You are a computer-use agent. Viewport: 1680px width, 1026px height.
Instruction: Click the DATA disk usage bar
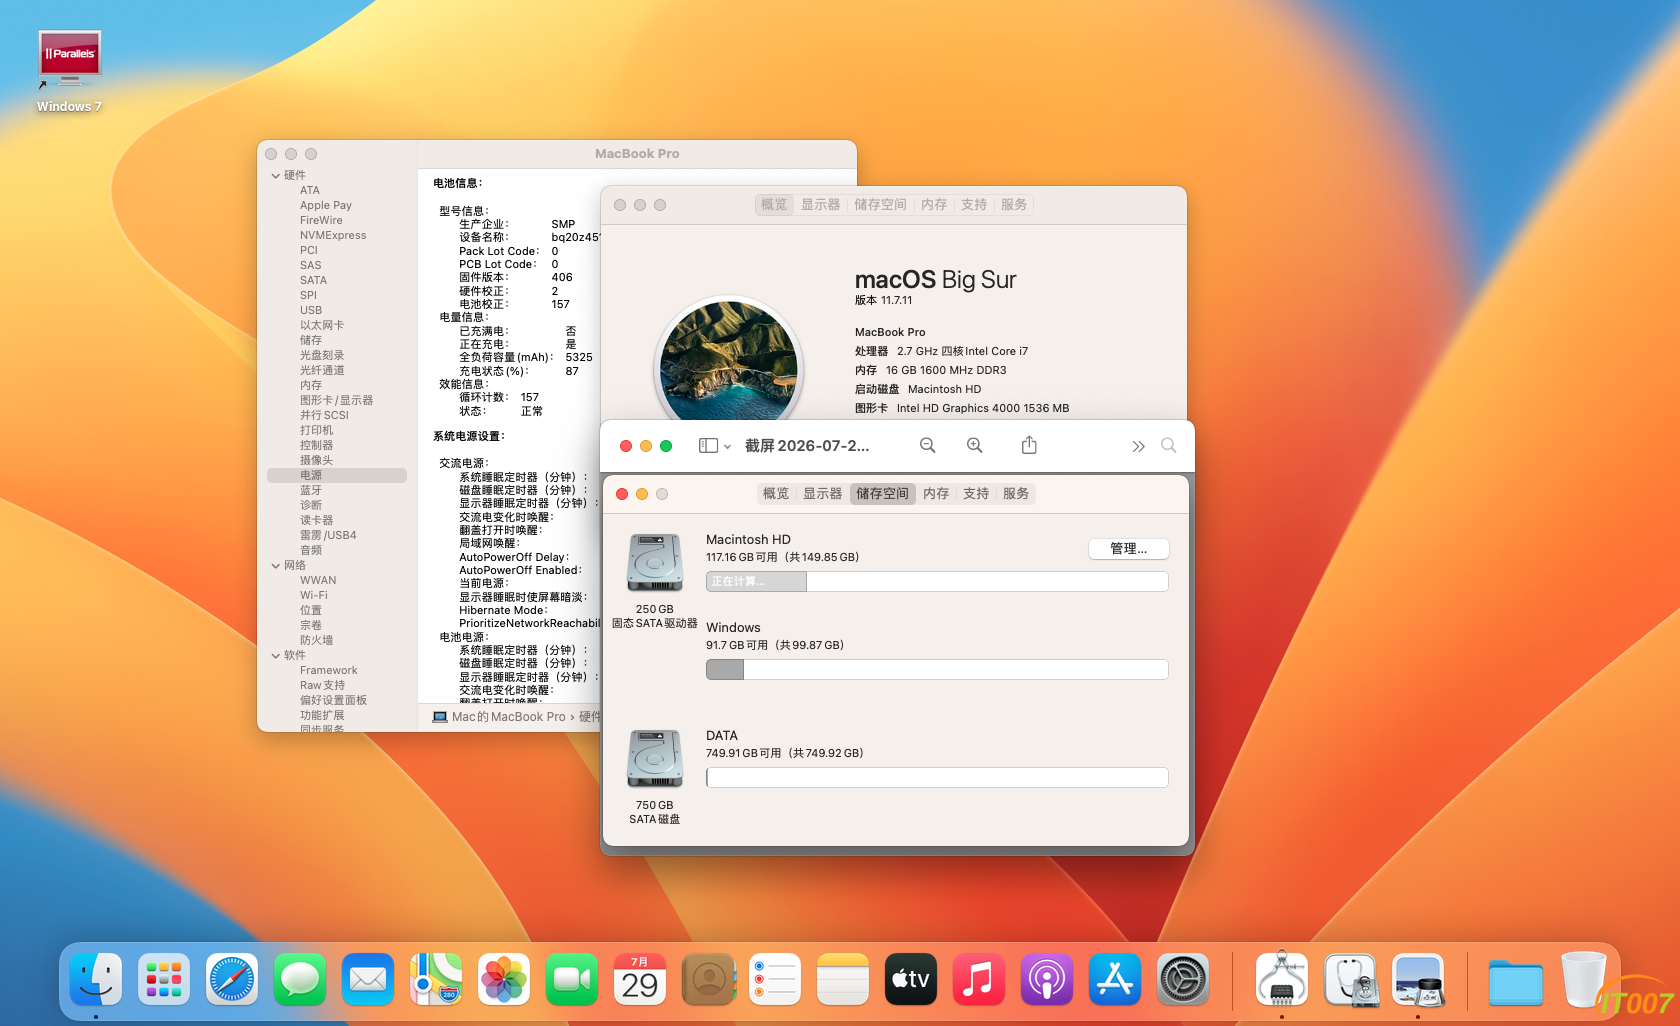click(937, 778)
